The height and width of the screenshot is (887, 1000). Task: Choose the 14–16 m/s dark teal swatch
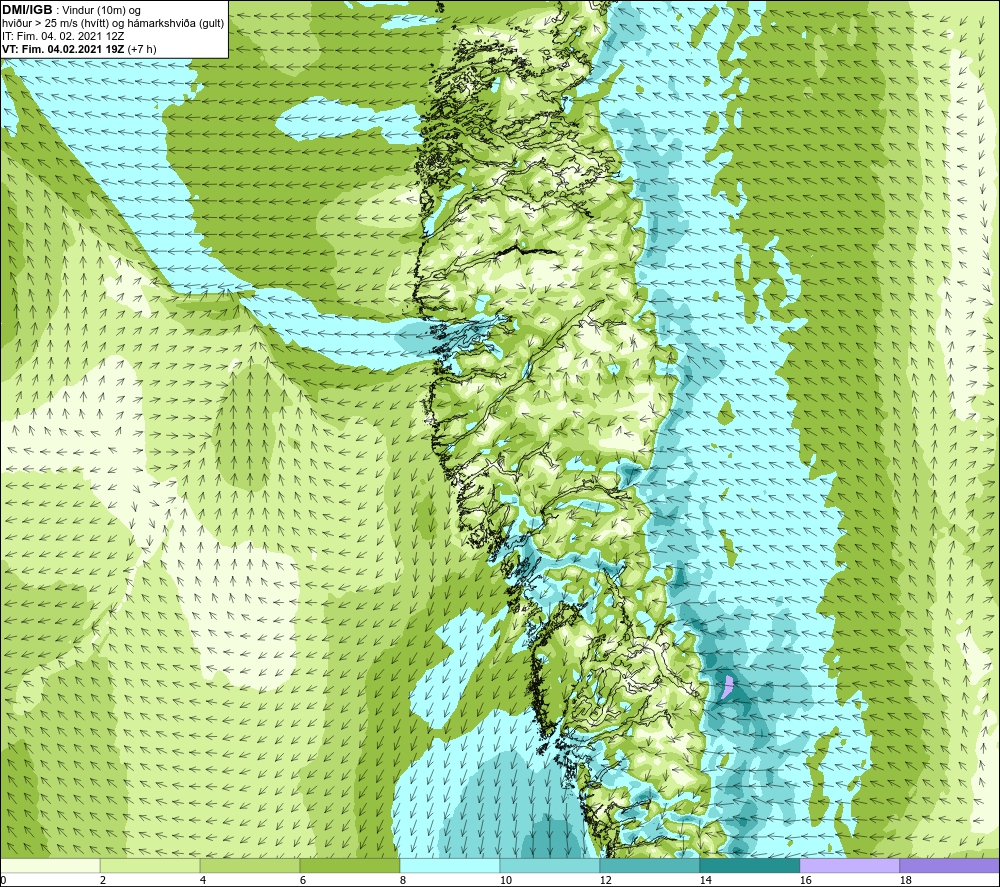click(x=750, y=865)
